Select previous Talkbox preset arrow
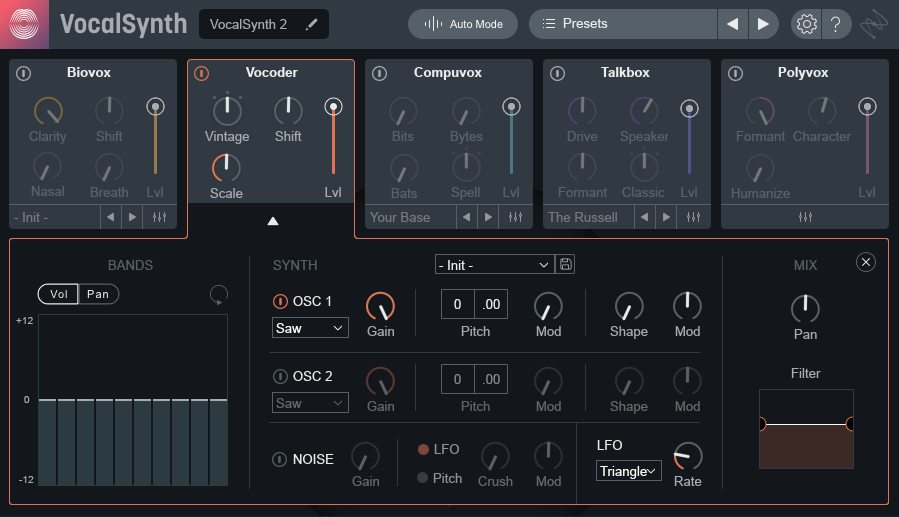The height and width of the screenshot is (517, 899). click(x=644, y=217)
